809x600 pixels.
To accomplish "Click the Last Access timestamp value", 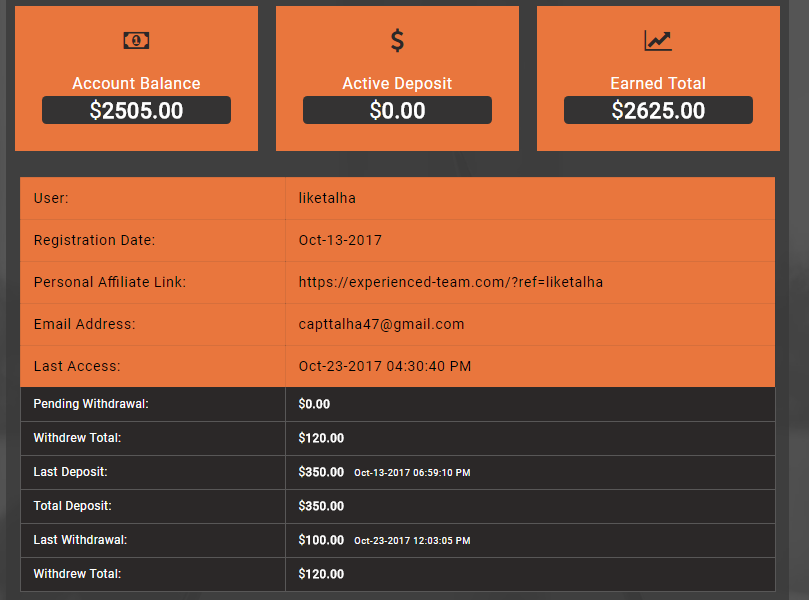I will point(384,366).
